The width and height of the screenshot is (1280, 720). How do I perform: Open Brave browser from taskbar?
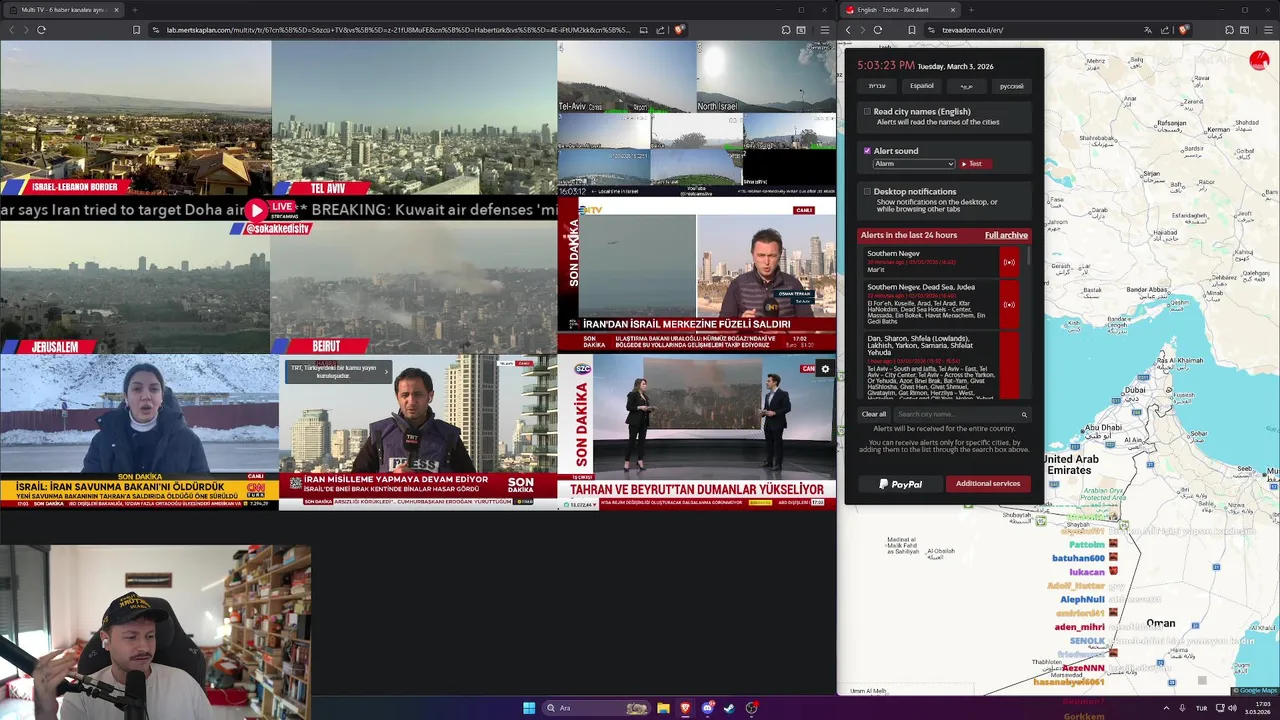685,708
